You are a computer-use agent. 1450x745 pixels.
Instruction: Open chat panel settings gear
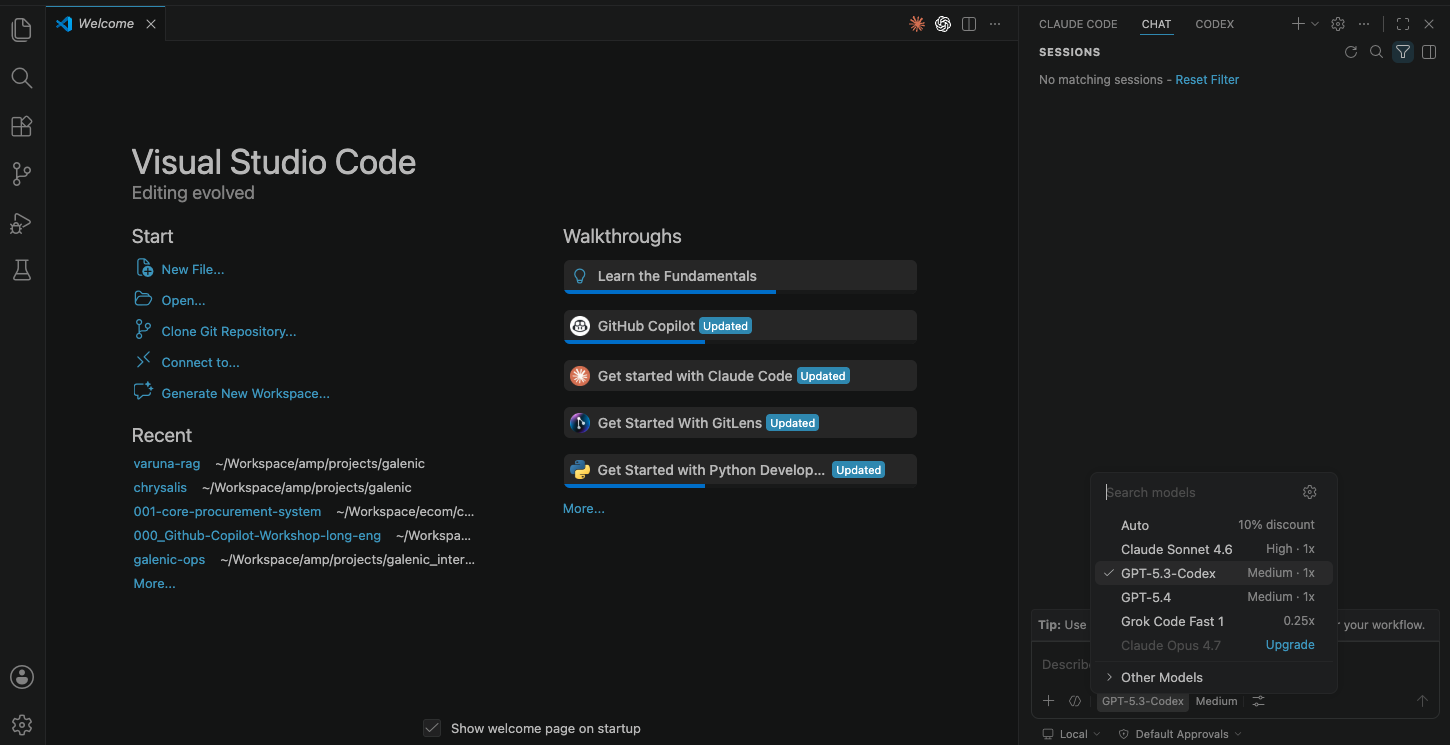[1338, 24]
